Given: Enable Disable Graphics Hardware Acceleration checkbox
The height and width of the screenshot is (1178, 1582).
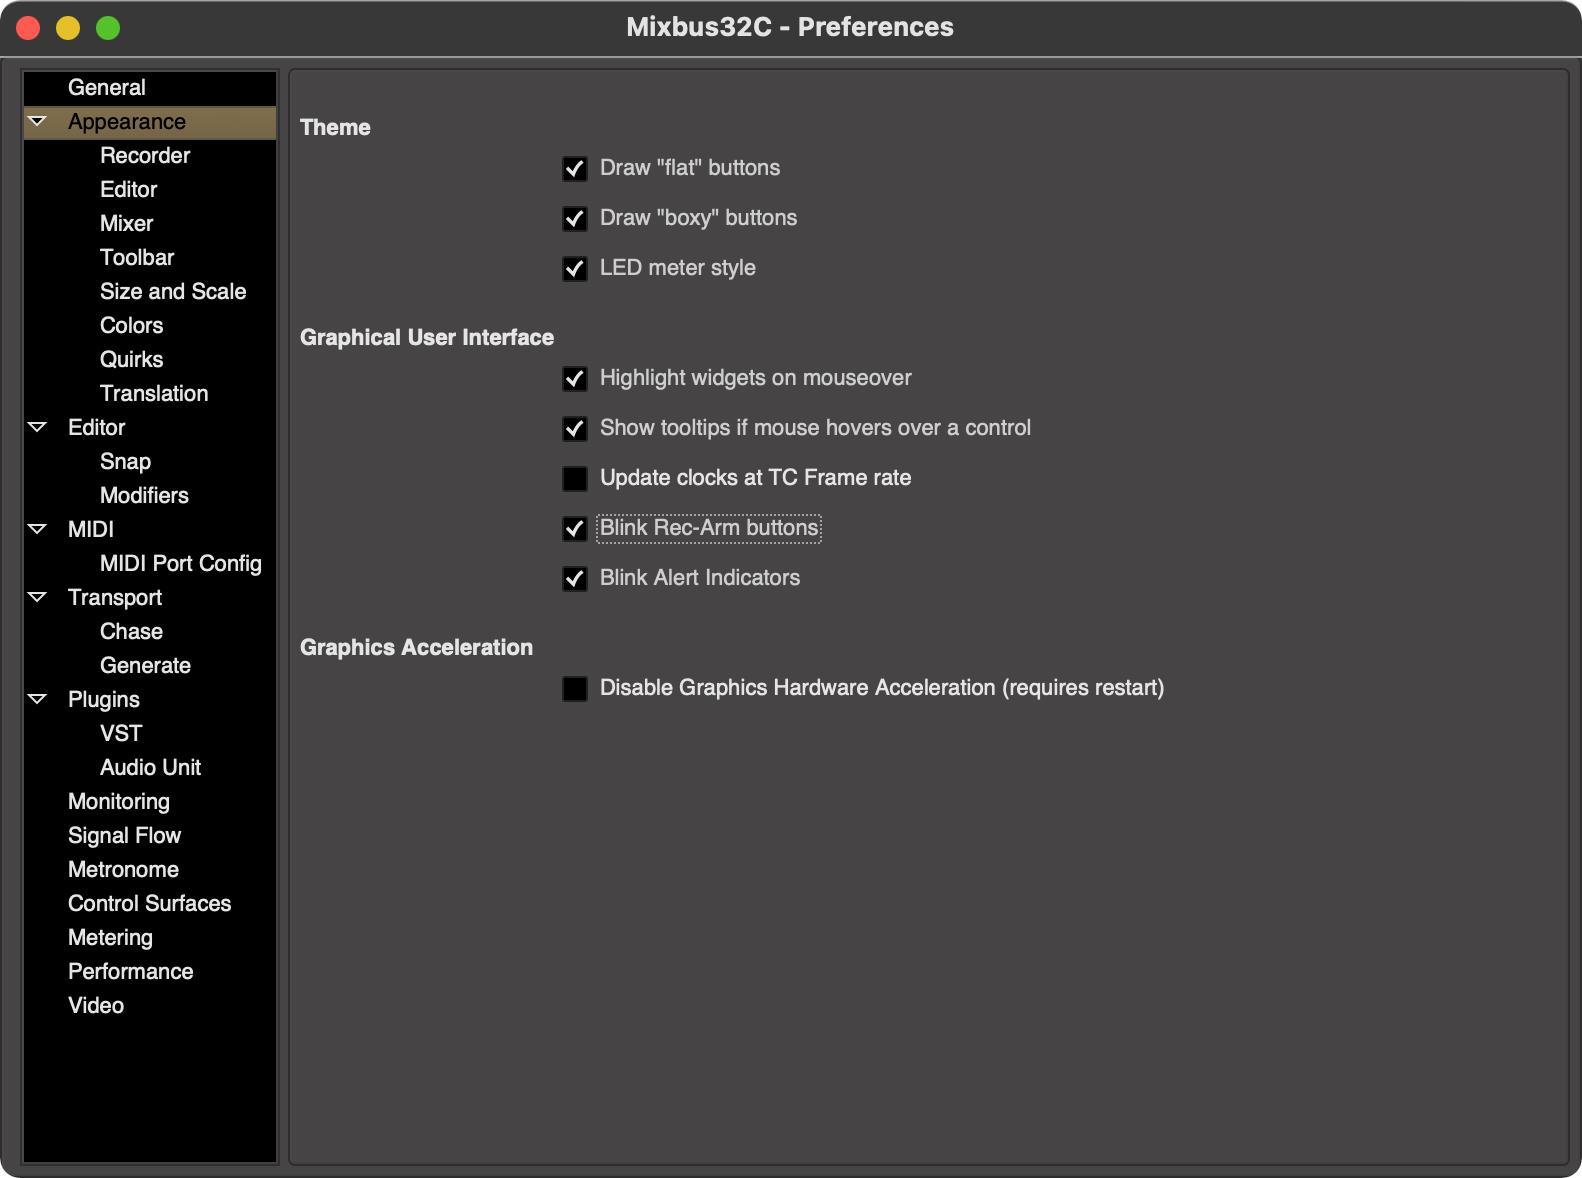Looking at the screenshot, I should click(x=575, y=688).
